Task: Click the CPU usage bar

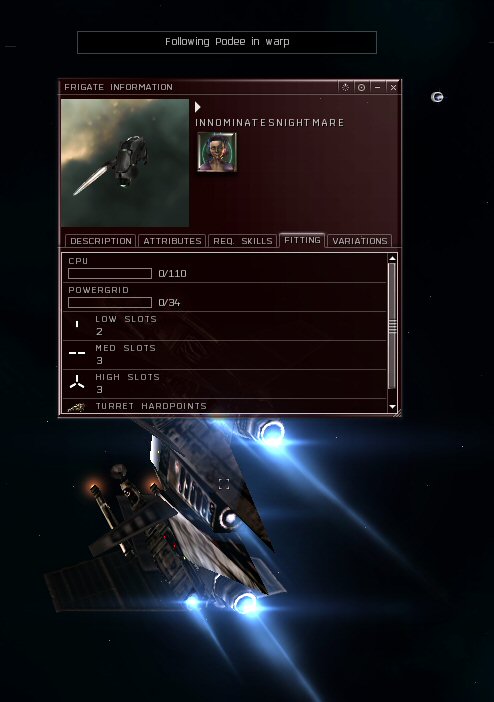Action: point(110,274)
